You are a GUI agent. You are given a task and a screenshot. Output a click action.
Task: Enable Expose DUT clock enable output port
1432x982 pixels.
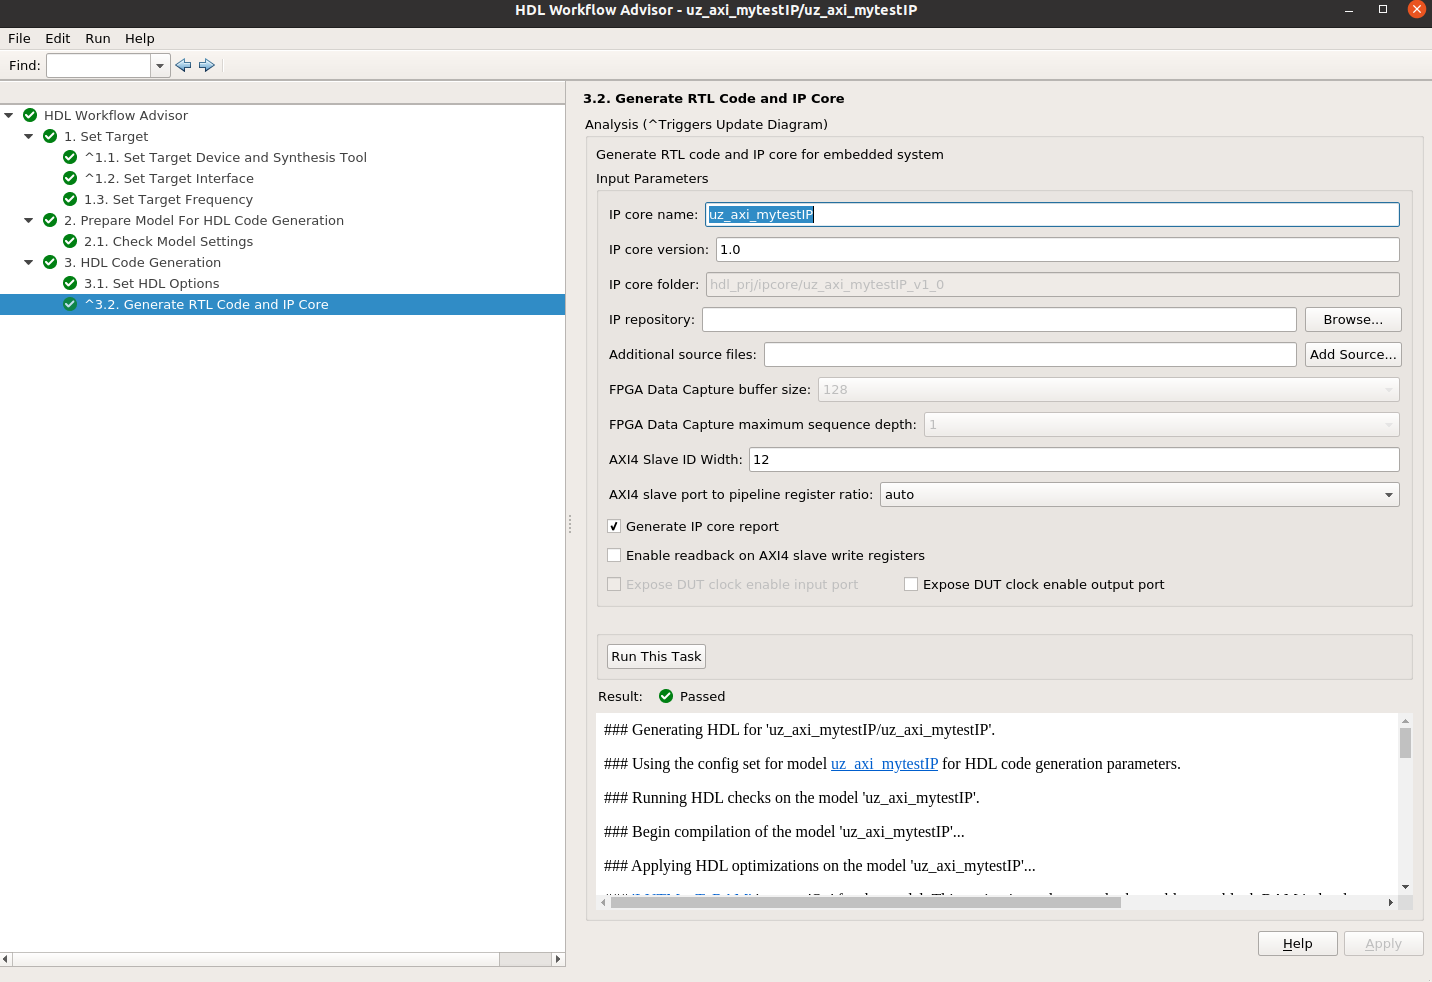(x=911, y=585)
